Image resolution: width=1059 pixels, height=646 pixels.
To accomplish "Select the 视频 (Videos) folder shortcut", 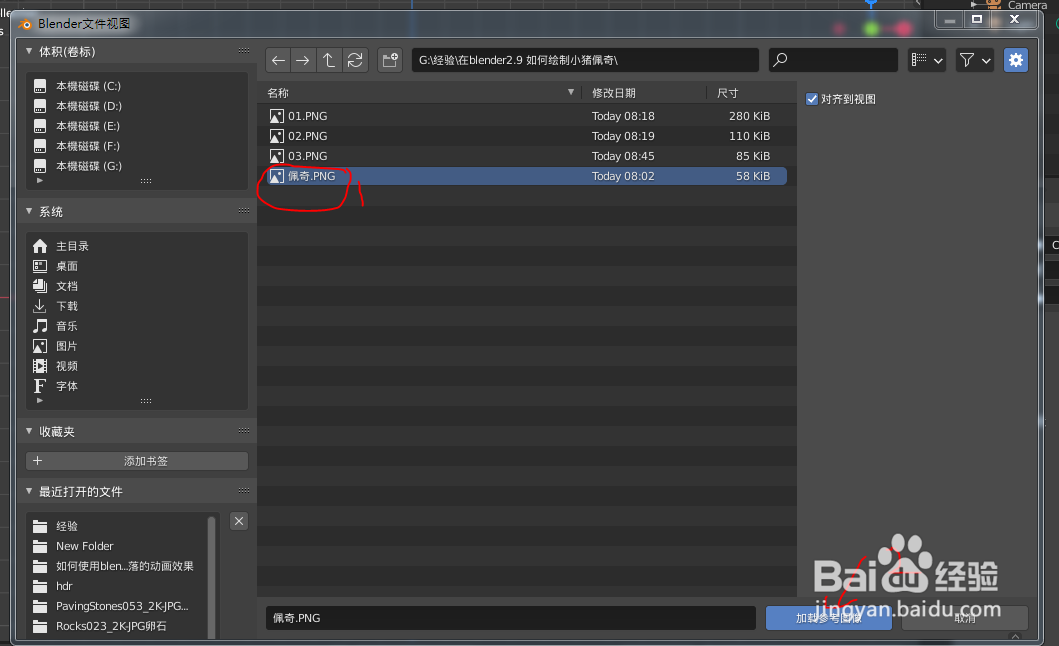I will click(66, 365).
